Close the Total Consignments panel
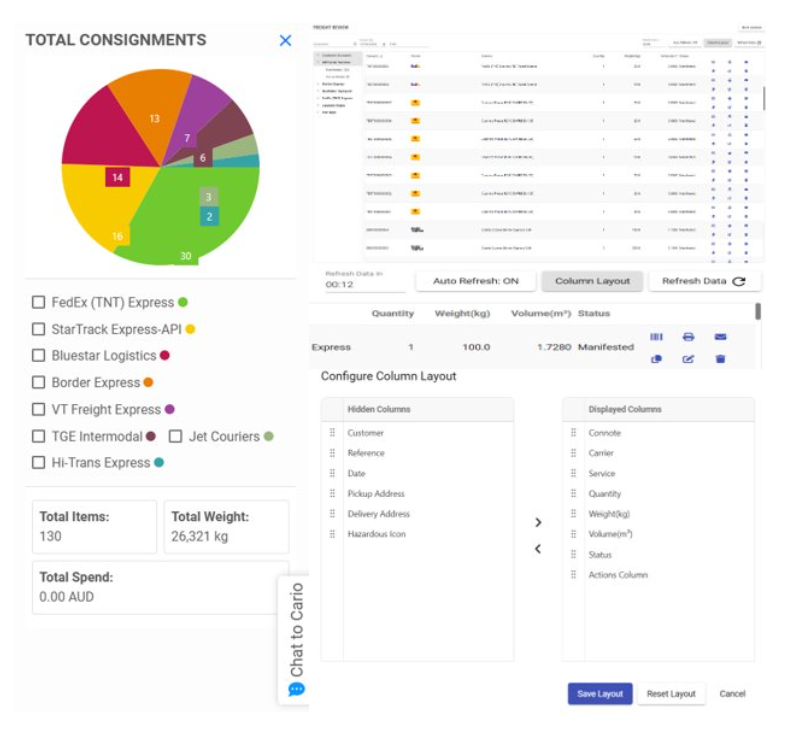 (285, 40)
